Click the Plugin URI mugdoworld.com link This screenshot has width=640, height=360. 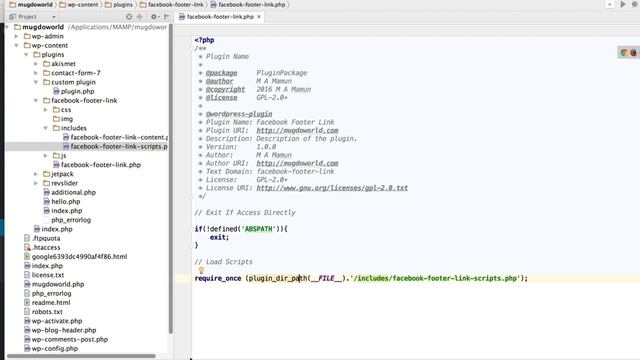click(297, 131)
